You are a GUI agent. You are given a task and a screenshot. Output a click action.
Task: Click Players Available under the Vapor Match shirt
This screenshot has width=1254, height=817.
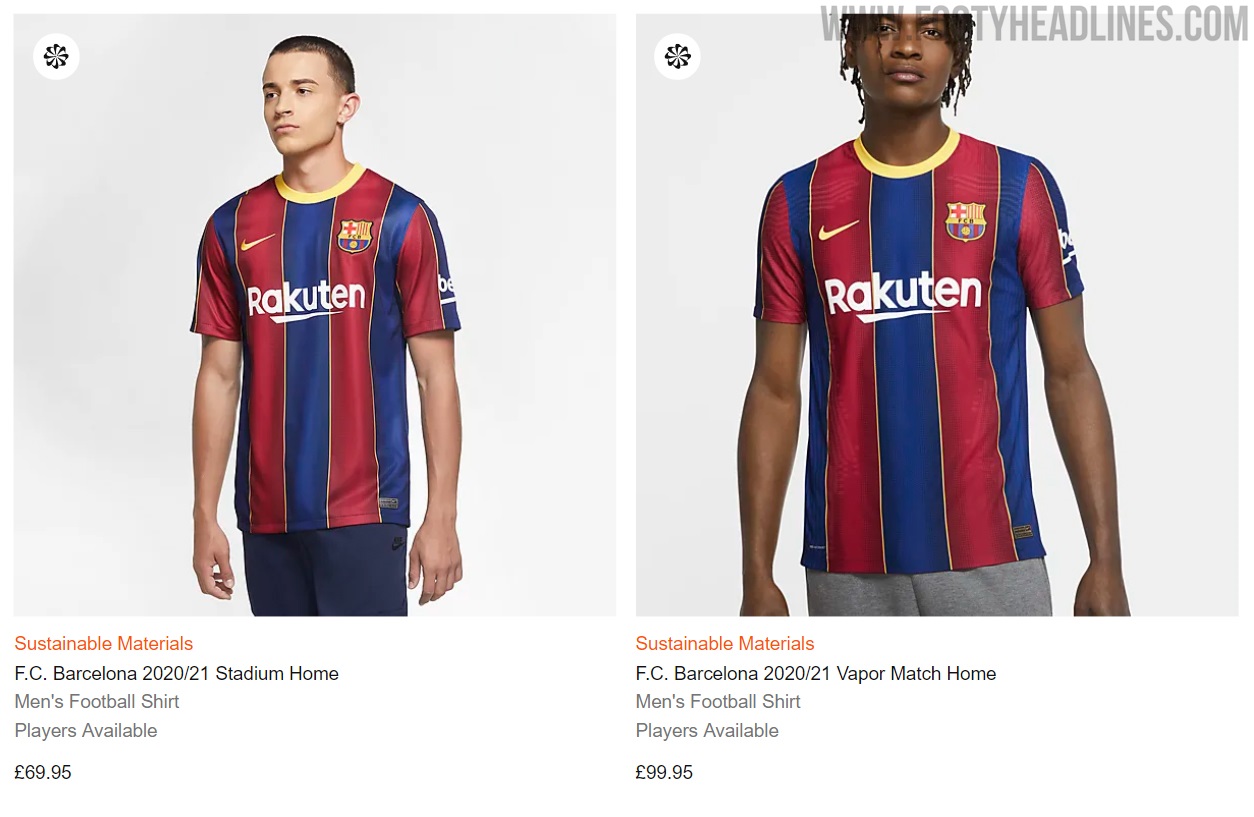(706, 730)
